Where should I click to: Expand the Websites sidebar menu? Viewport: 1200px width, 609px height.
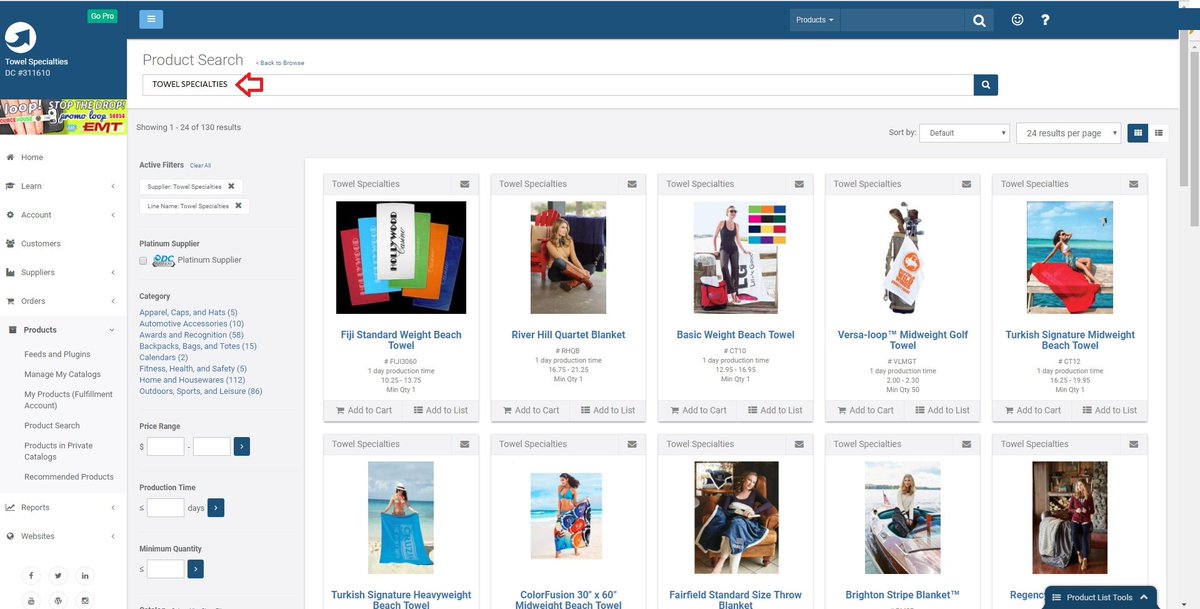pos(62,536)
